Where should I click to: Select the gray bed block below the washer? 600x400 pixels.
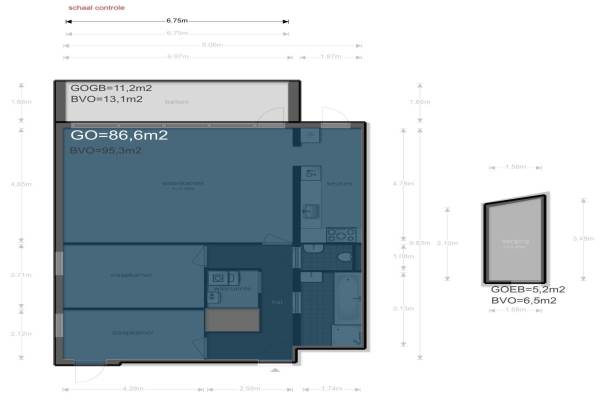tap(230, 321)
